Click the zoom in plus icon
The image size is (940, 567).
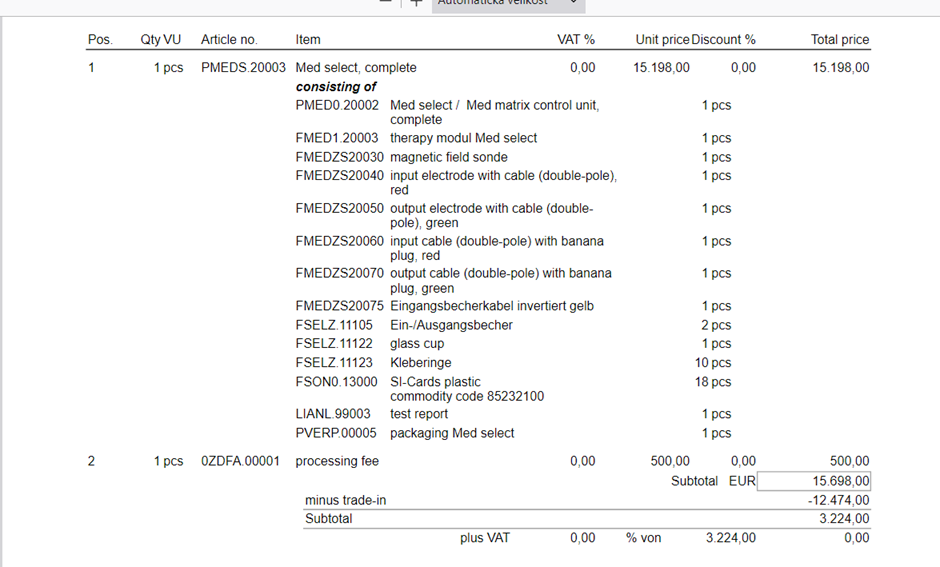(417, 3)
